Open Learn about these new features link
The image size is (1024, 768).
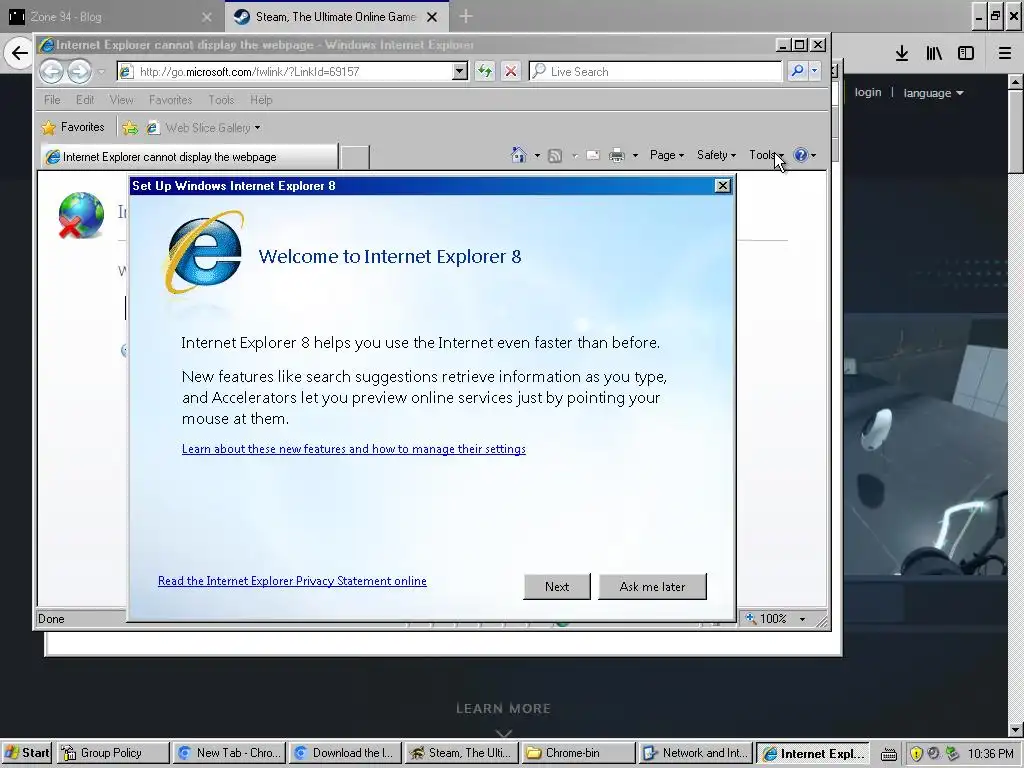(354, 449)
